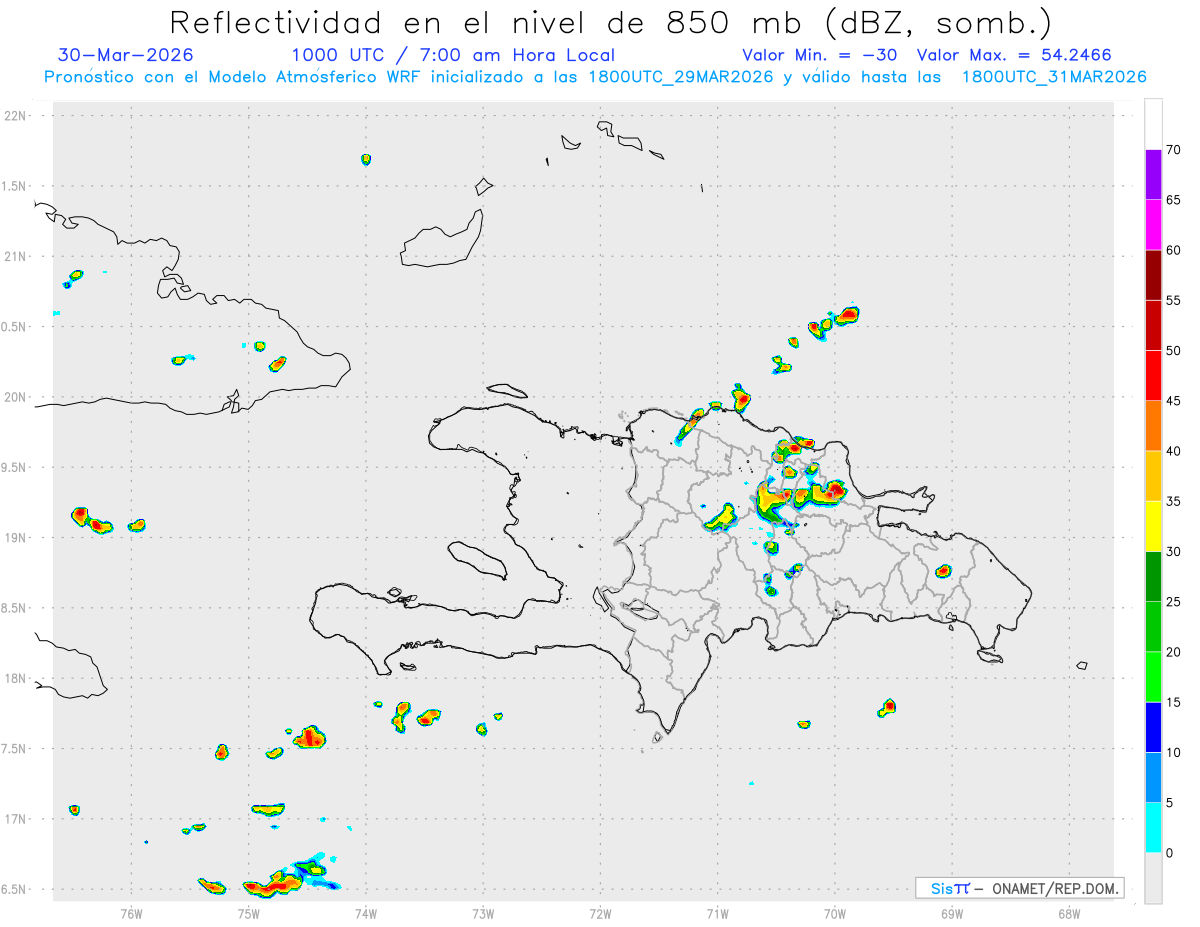Click the WRF model initialization subtitle text
The width and height of the screenshot is (1200, 927).
click(595, 77)
